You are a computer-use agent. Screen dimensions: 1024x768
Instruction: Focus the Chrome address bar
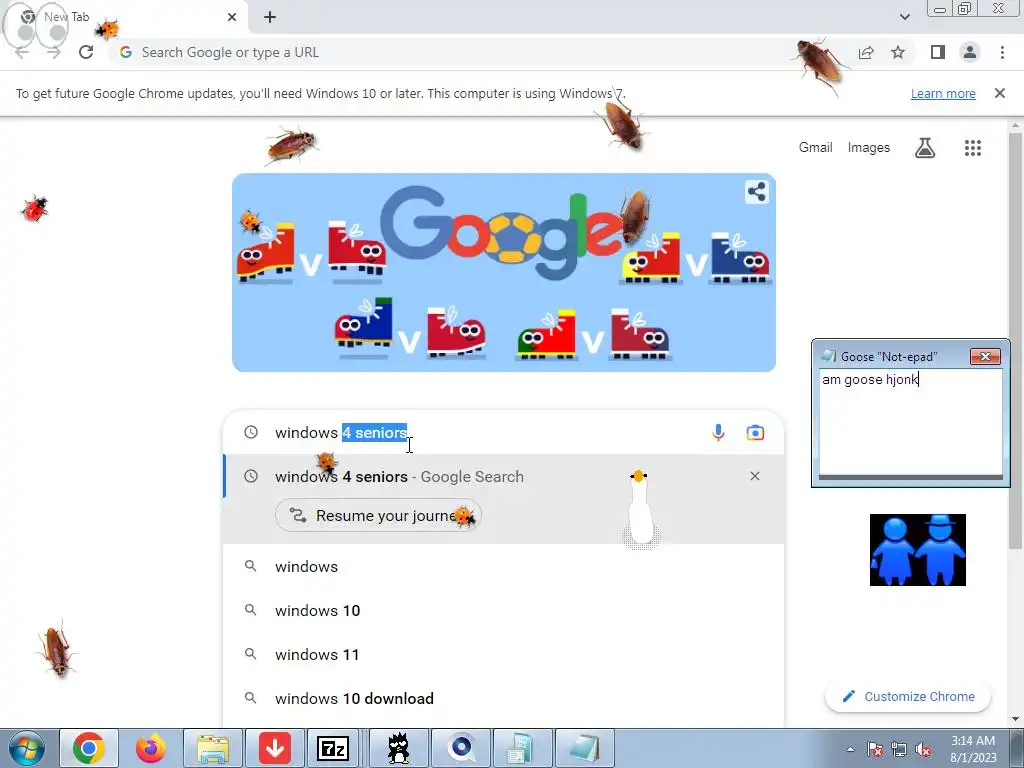click(x=483, y=52)
